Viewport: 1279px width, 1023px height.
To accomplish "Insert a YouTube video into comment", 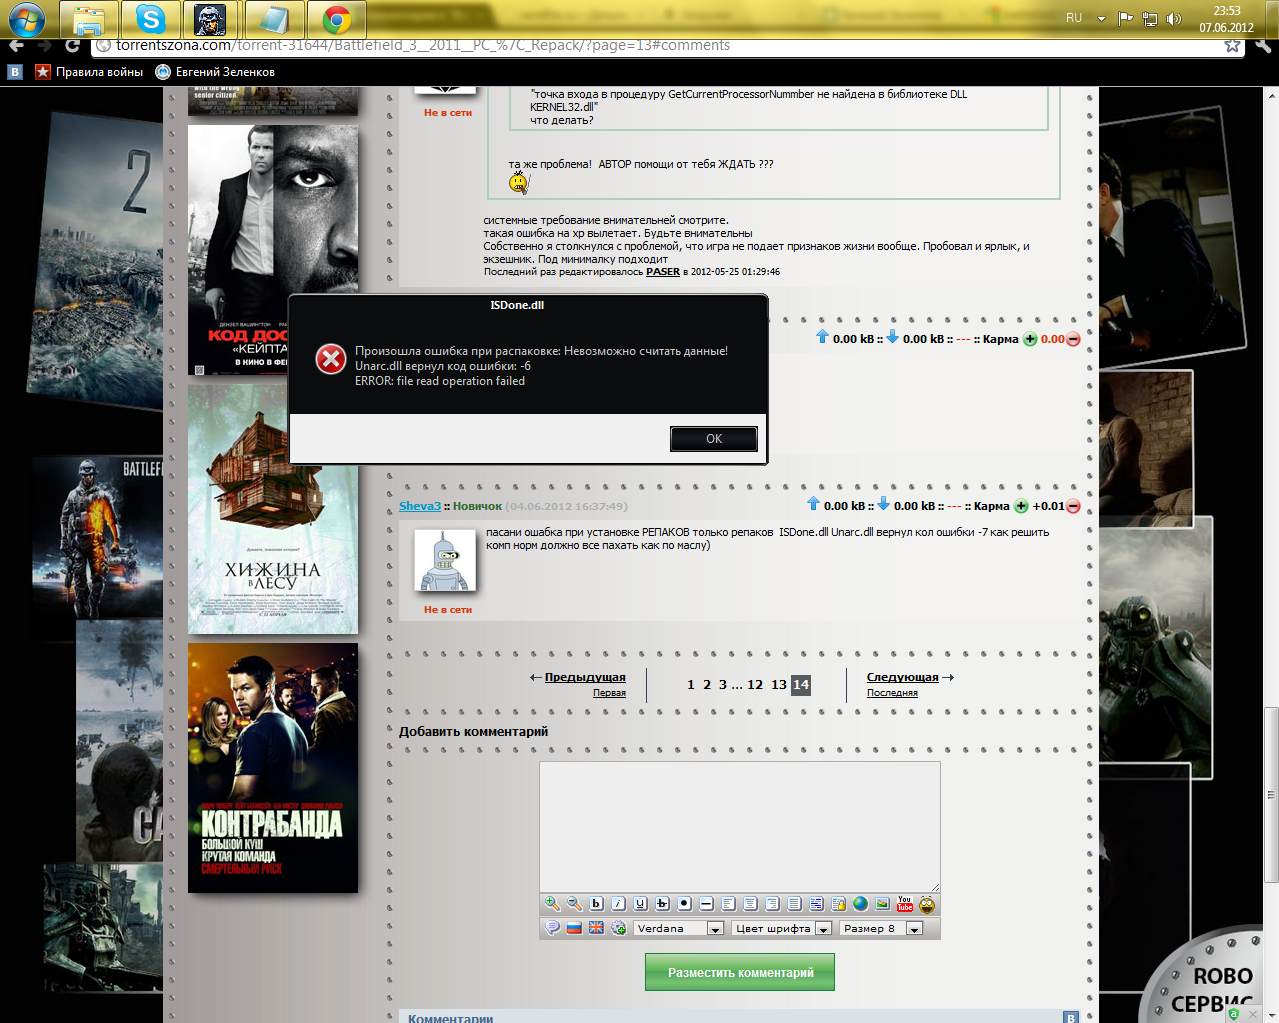I will pyautogui.click(x=905, y=904).
